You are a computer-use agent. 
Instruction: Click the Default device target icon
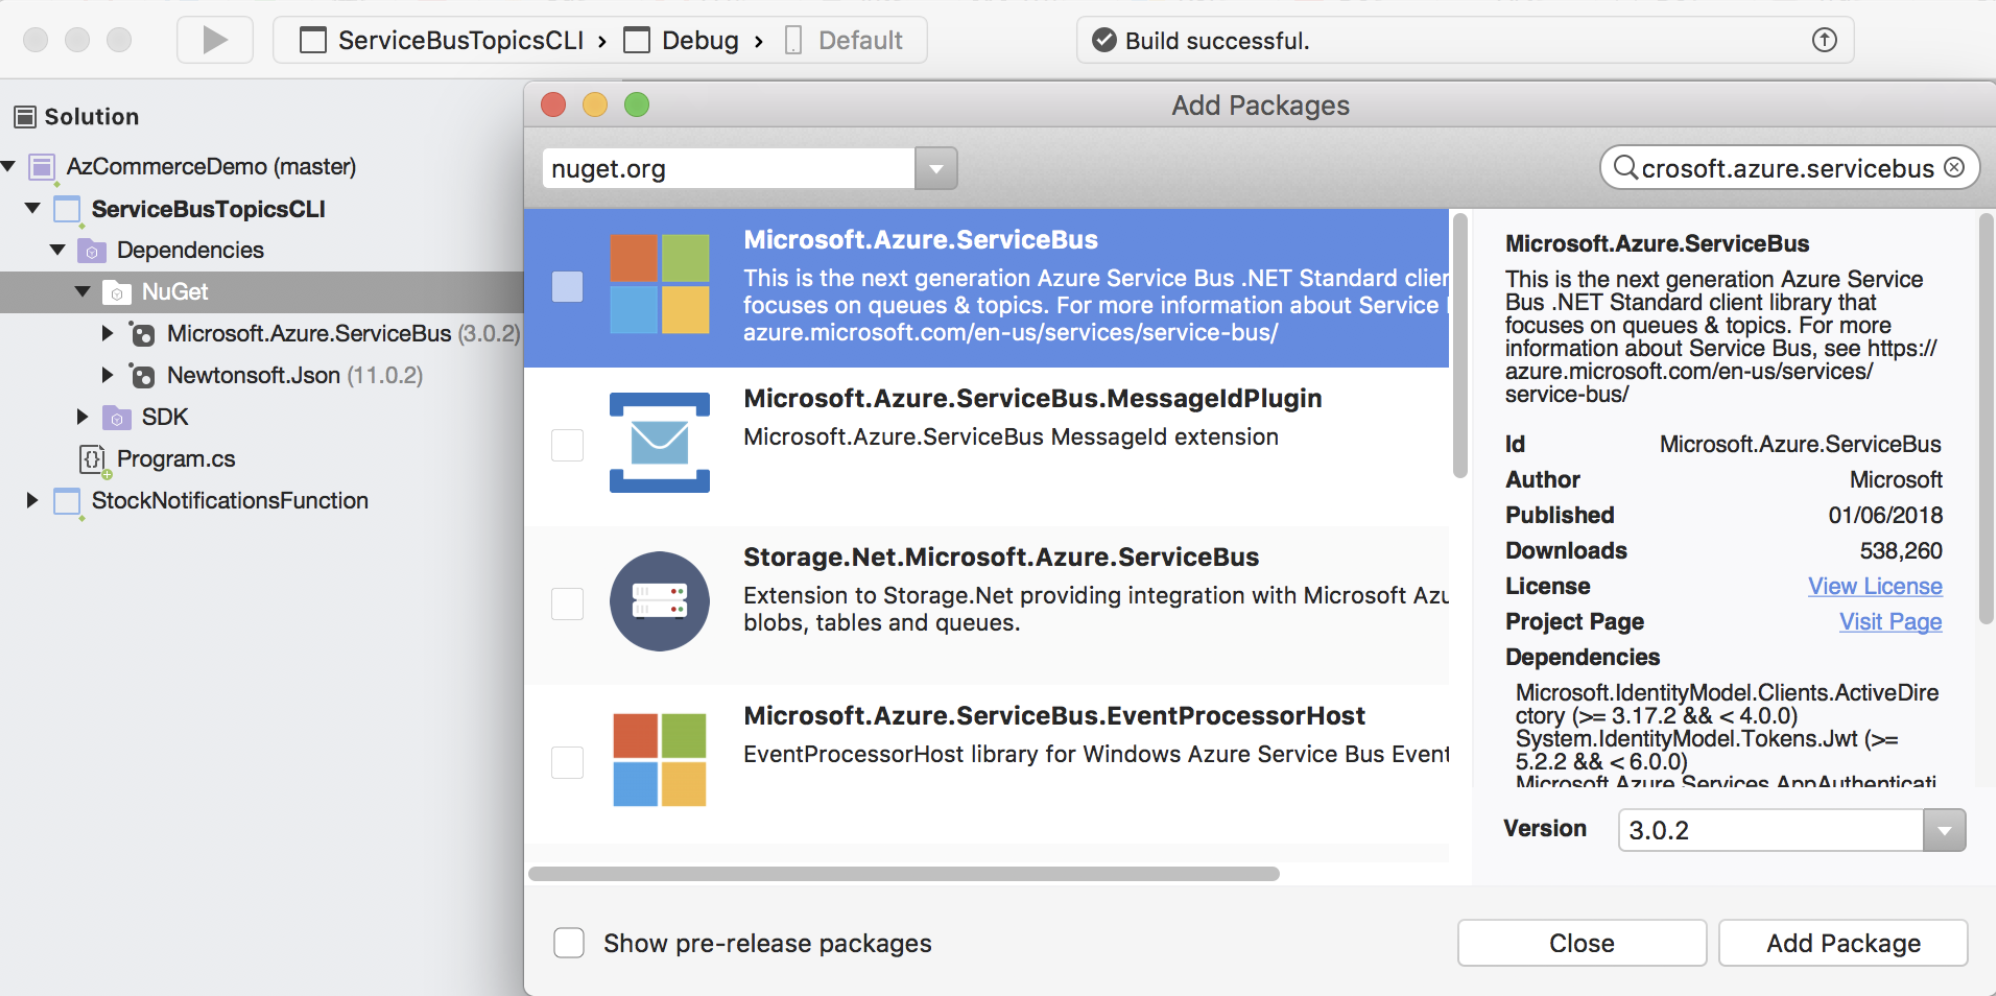point(793,40)
